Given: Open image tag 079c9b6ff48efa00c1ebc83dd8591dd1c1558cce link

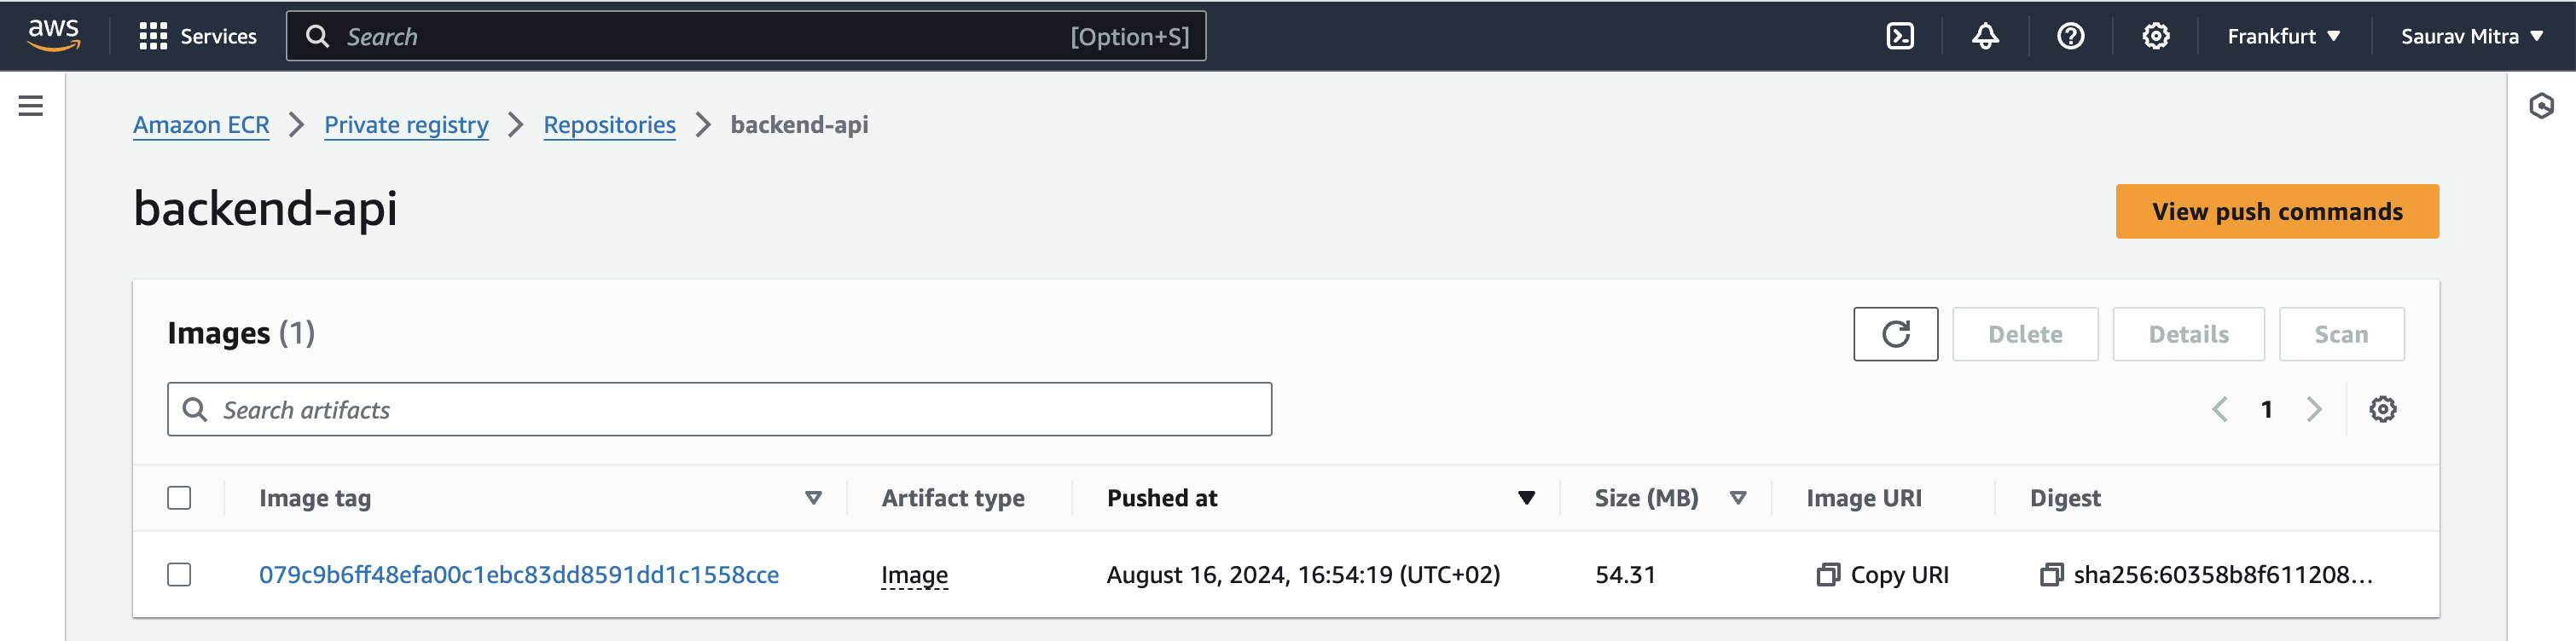Looking at the screenshot, I should (x=518, y=575).
